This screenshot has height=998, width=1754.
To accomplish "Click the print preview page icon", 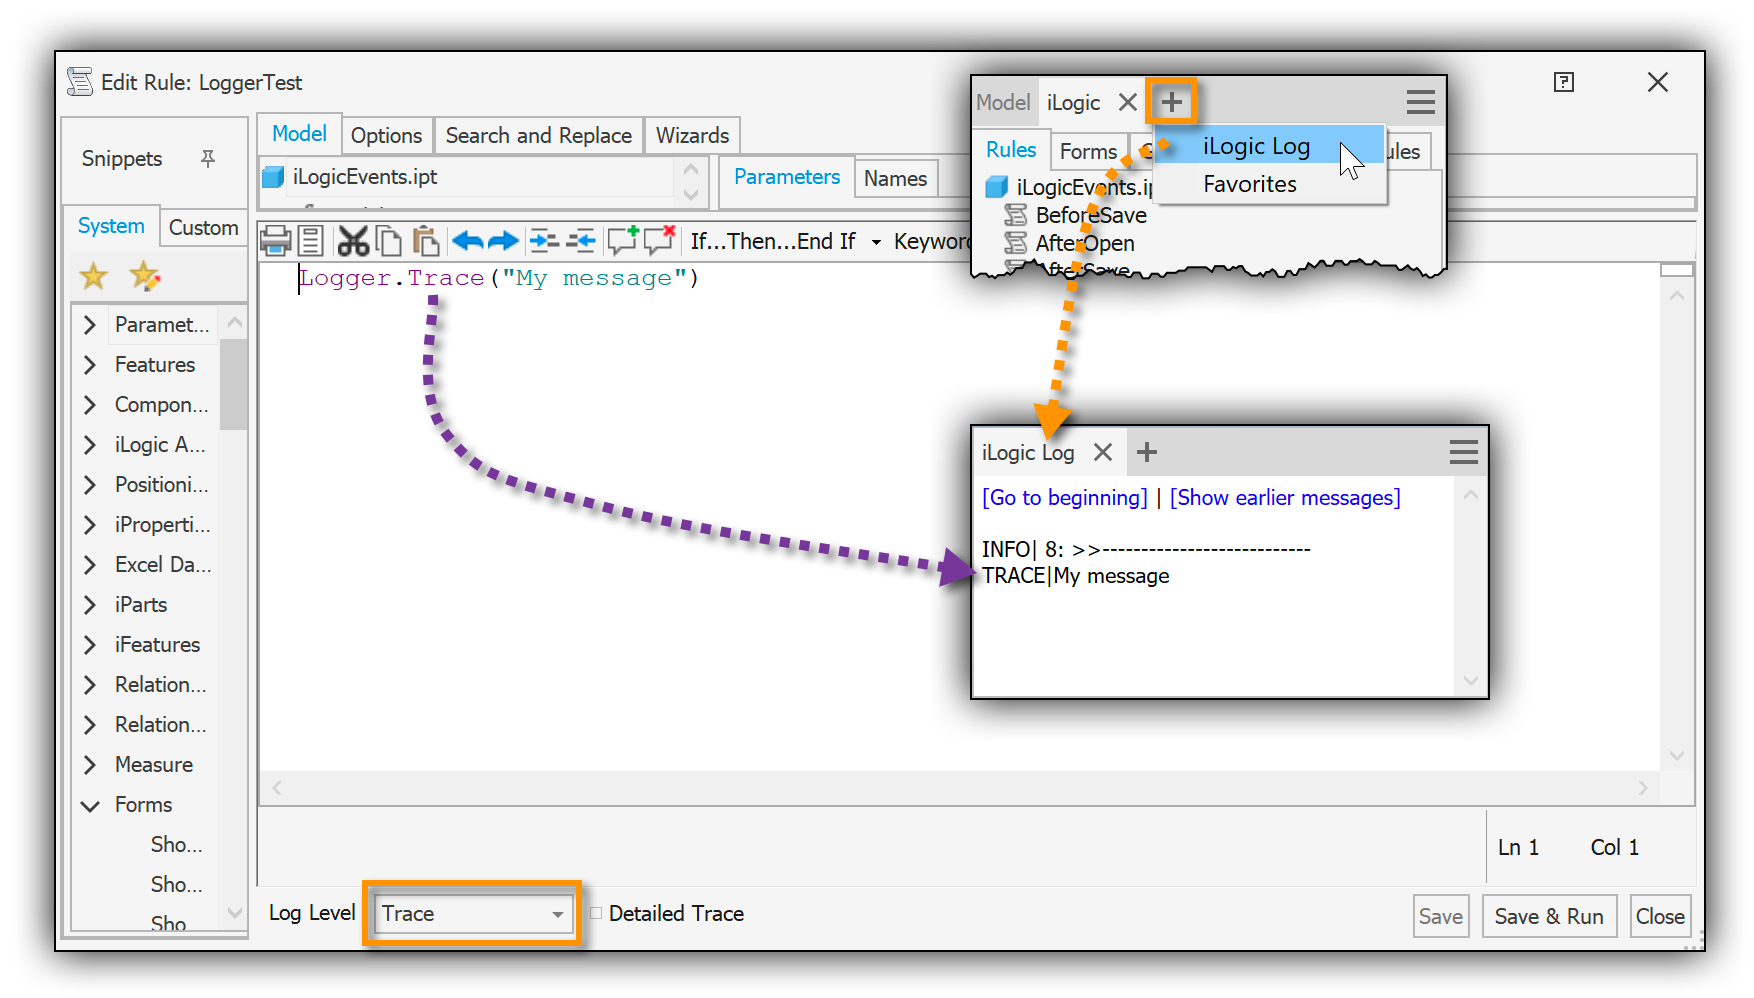I will pos(311,241).
